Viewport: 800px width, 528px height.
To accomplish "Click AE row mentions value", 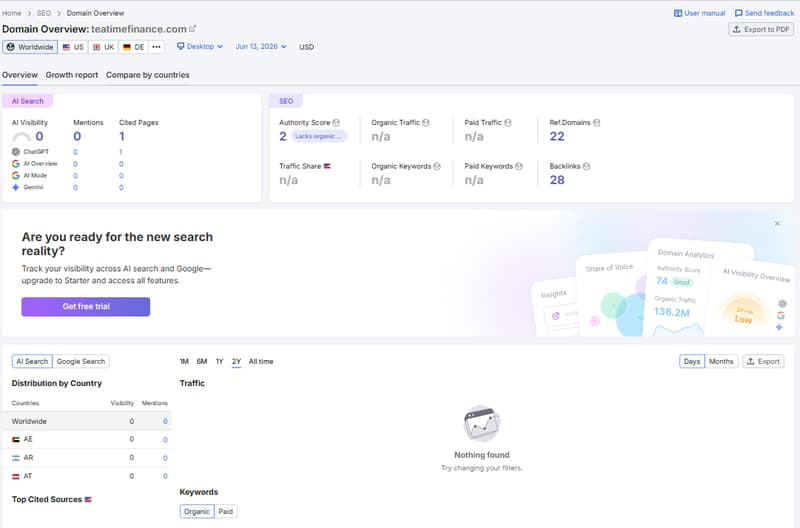I will pos(165,440).
